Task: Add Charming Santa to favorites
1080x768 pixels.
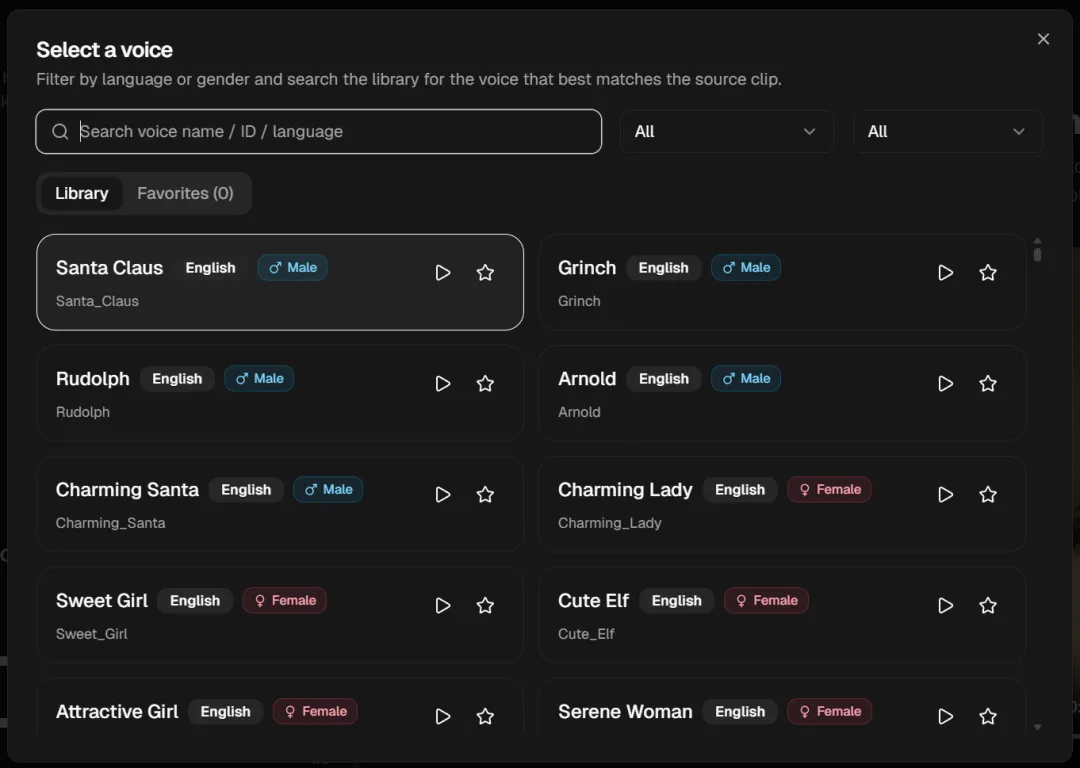Action: pos(485,495)
